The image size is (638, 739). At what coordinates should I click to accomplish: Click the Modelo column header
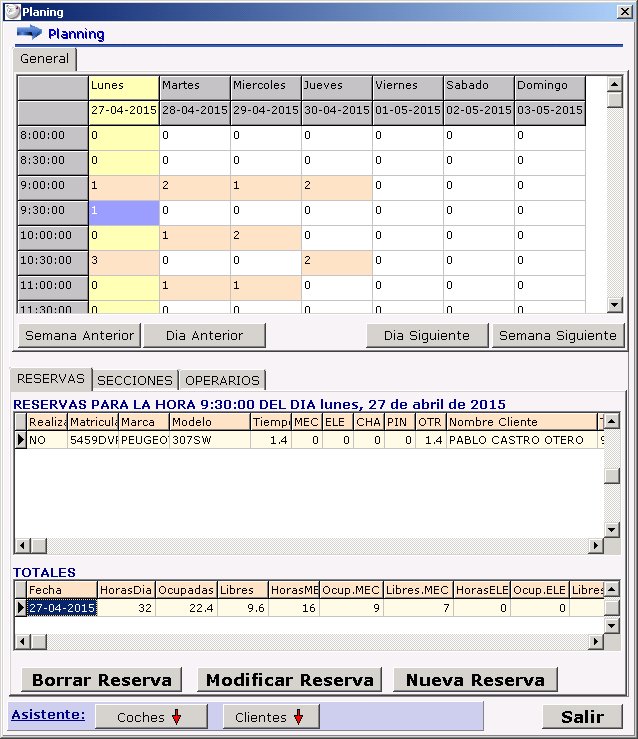[x=210, y=422]
